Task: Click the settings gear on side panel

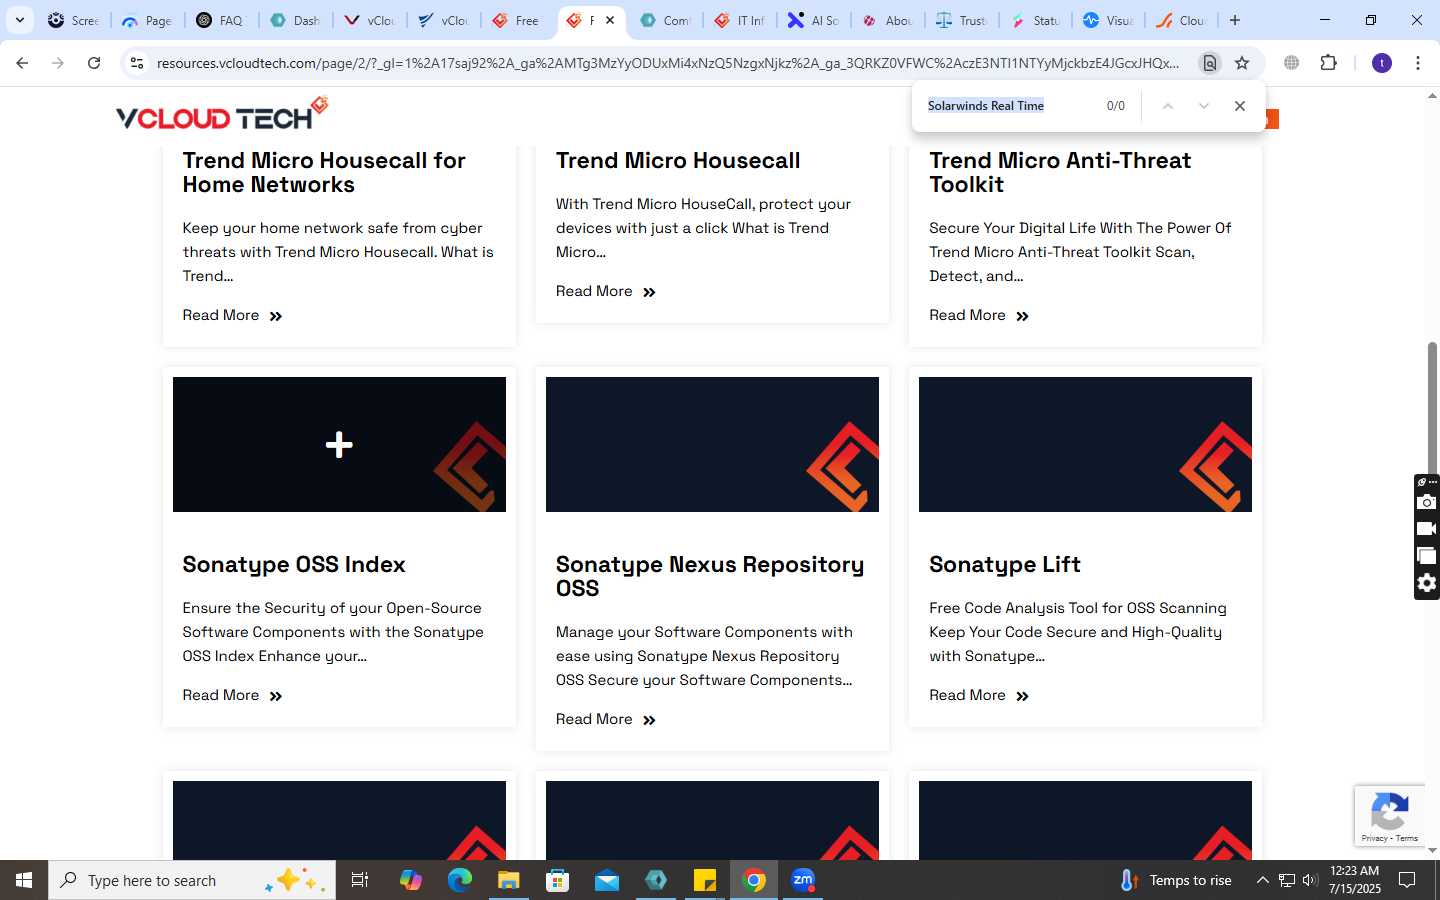Action: (1427, 583)
